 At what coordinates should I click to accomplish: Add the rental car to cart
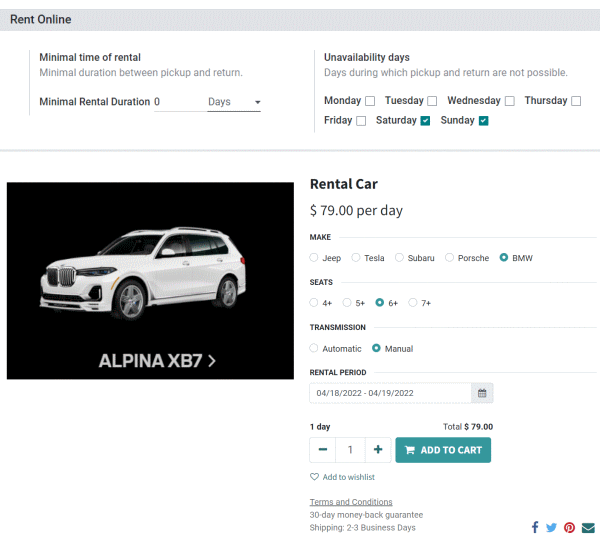pyautogui.click(x=443, y=450)
